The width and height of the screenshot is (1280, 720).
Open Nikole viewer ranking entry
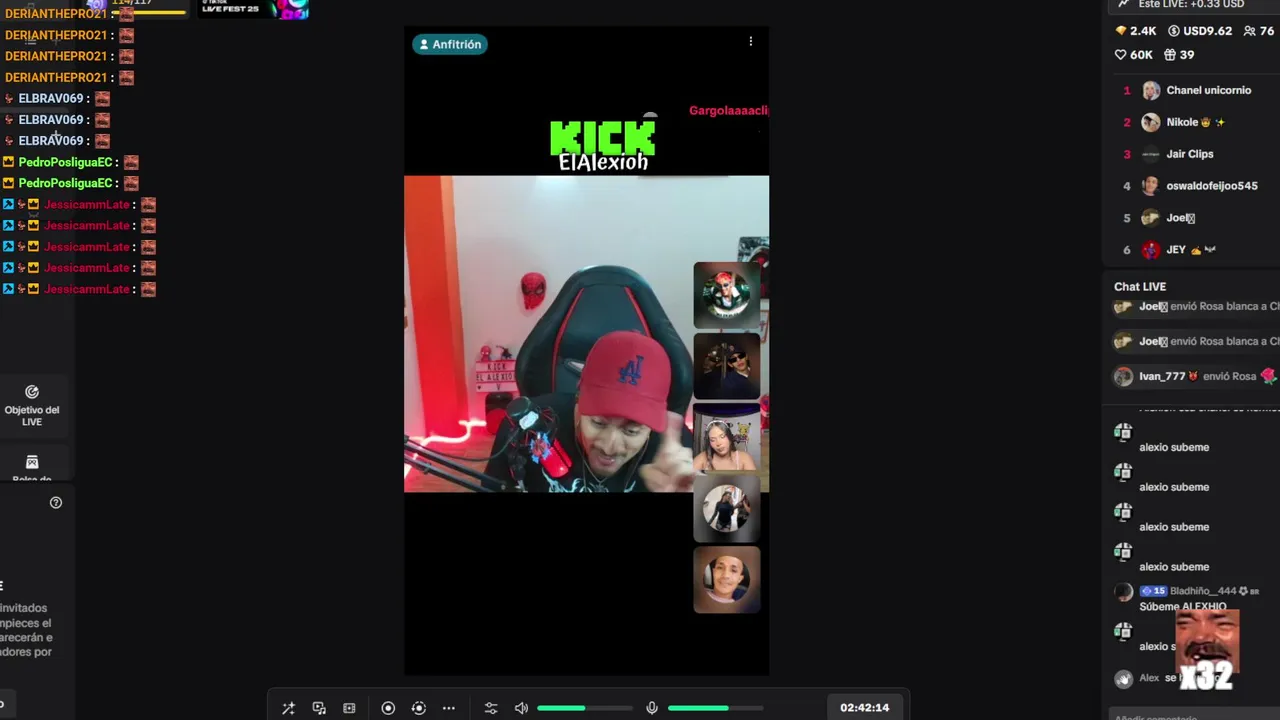click(1196, 122)
